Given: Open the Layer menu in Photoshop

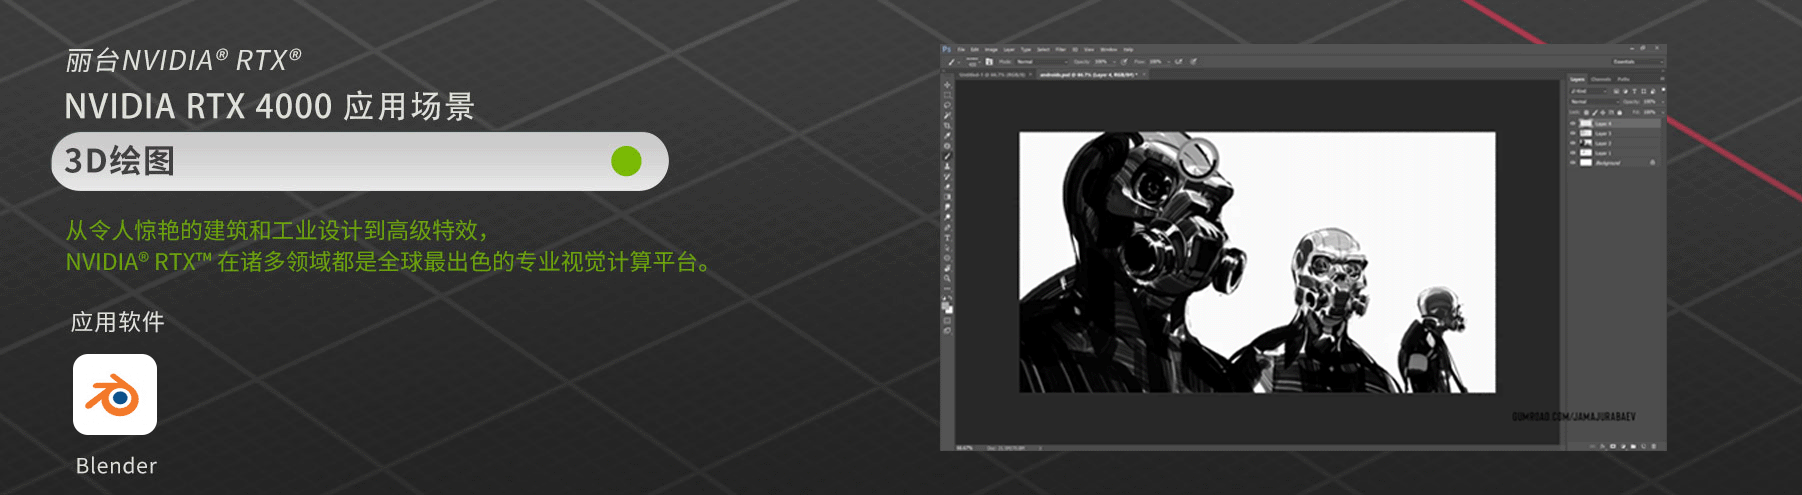Looking at the screenshot, I should pyautogui.click(x=1009, y=49).
